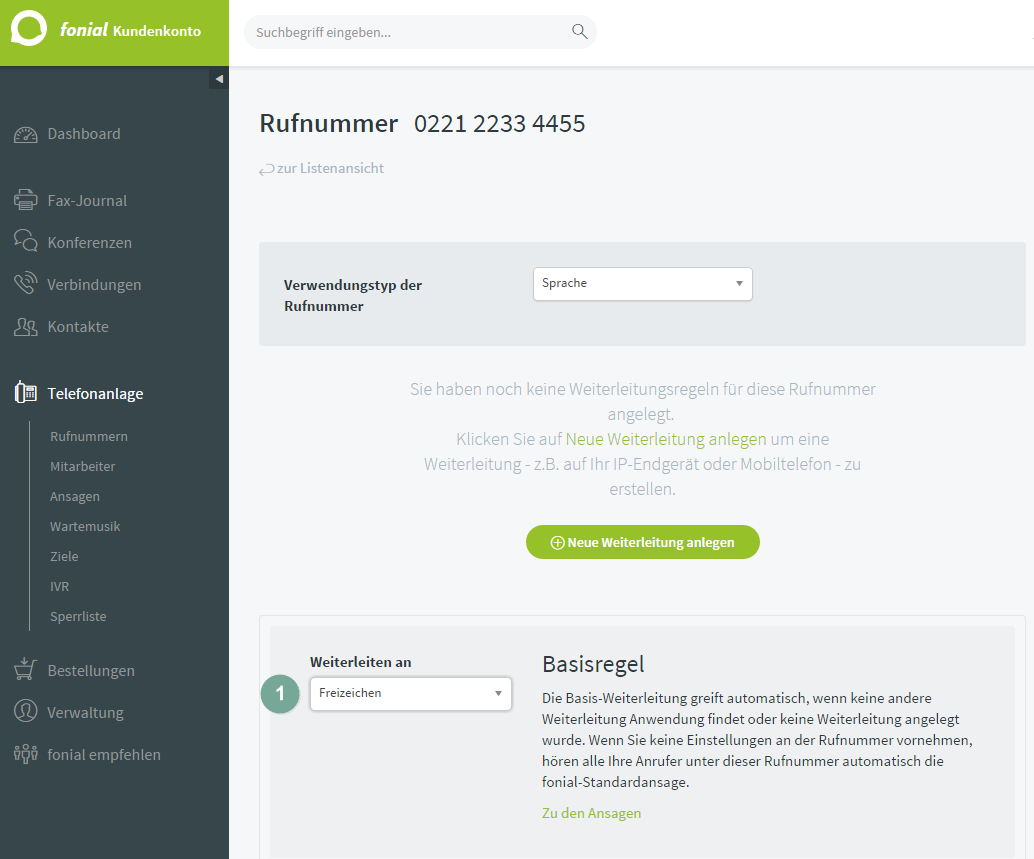Click the Kontakte people icon
This screenshot has width=1034, height=859.
[26, 326]
